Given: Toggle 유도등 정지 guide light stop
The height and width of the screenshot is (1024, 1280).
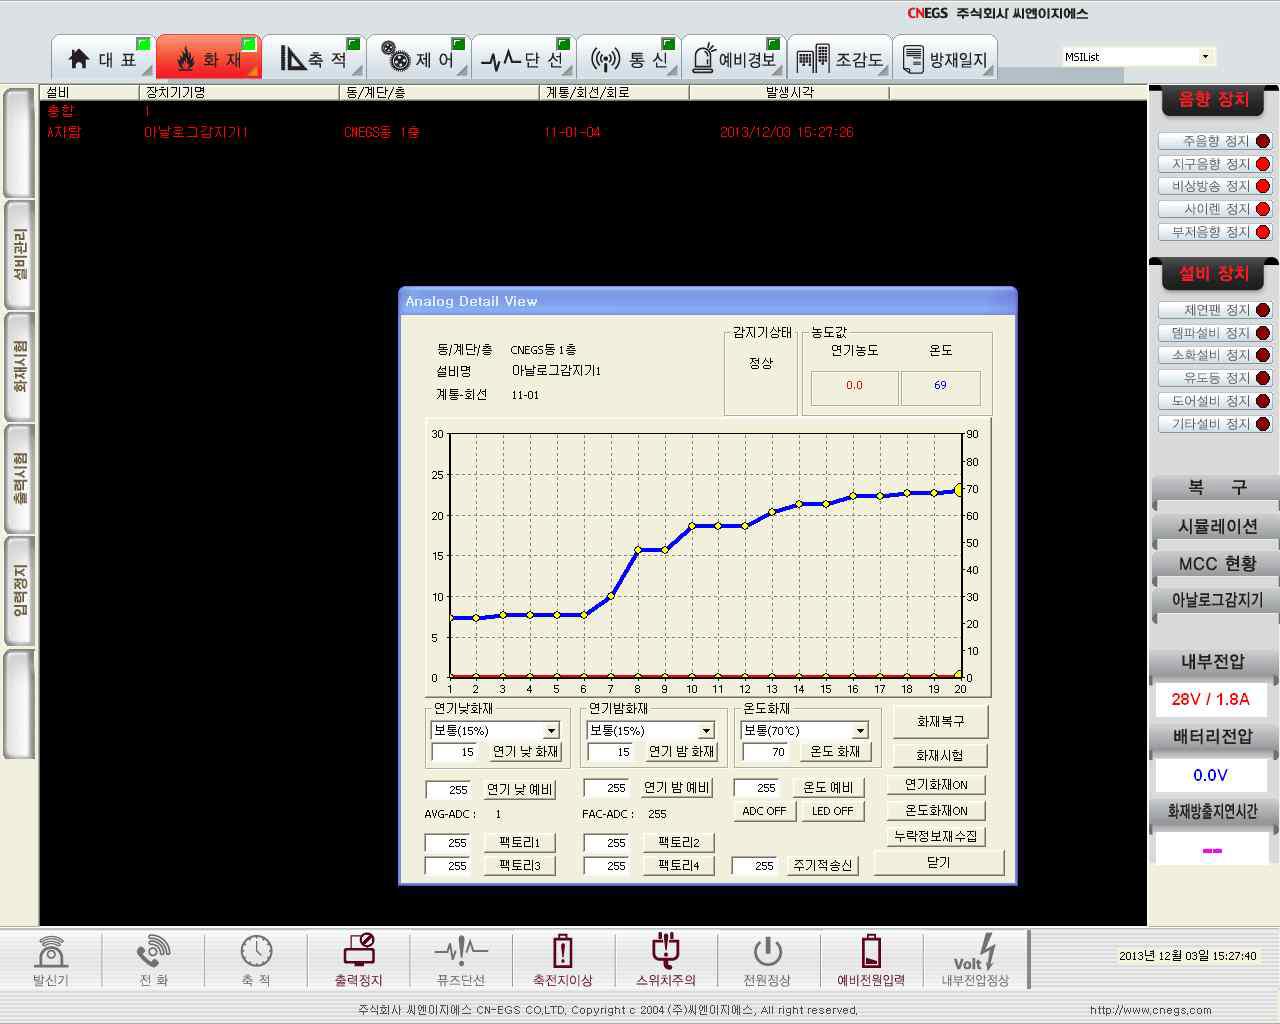Looking at the screenshot, I should (x=1214, y=378).
